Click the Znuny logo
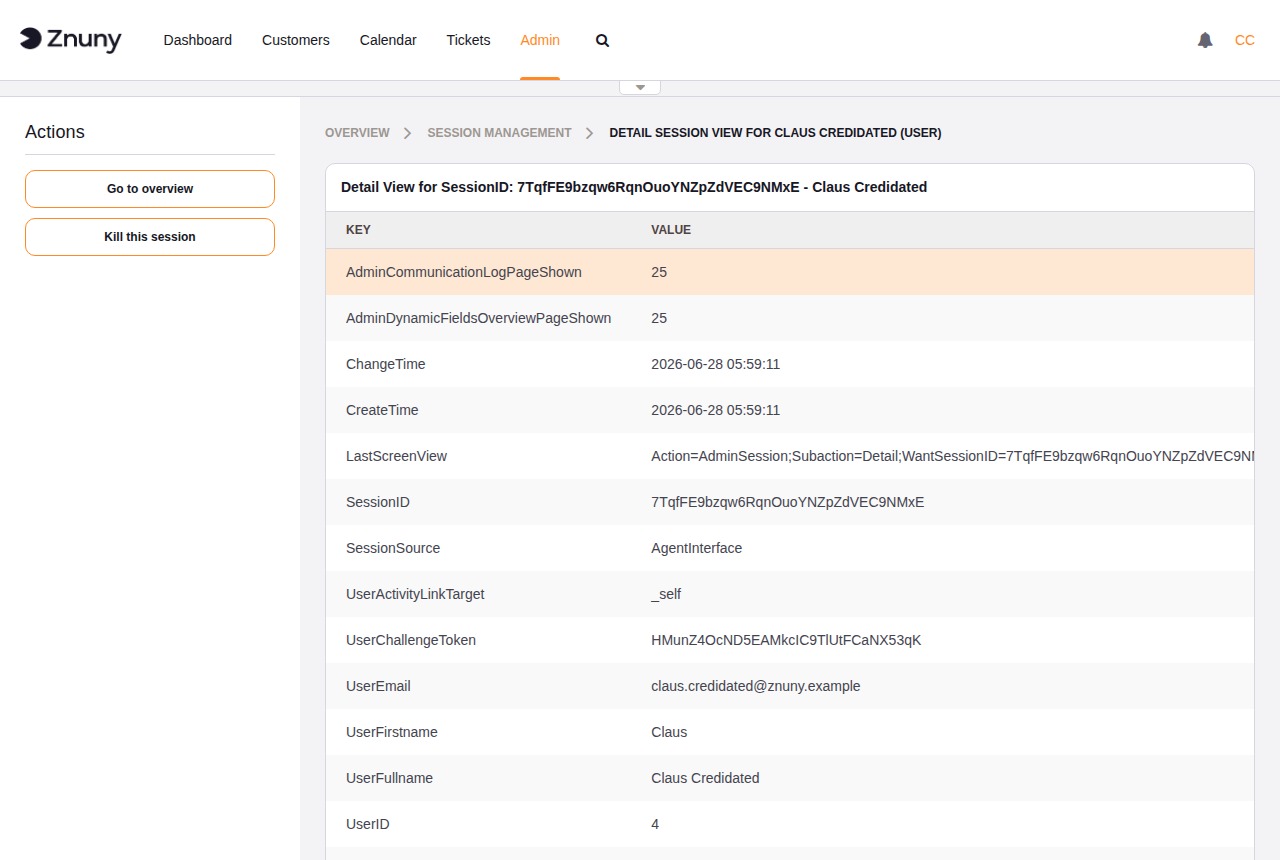This screenshot has height=860, width=1280. (x=71, y=40)
